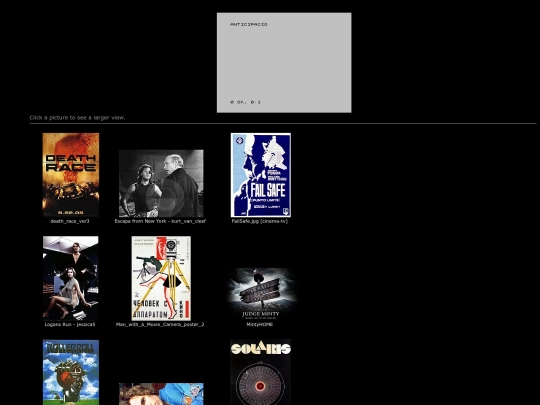
Task: Click the MintyHOME caption
Action: tap(260, 324)
